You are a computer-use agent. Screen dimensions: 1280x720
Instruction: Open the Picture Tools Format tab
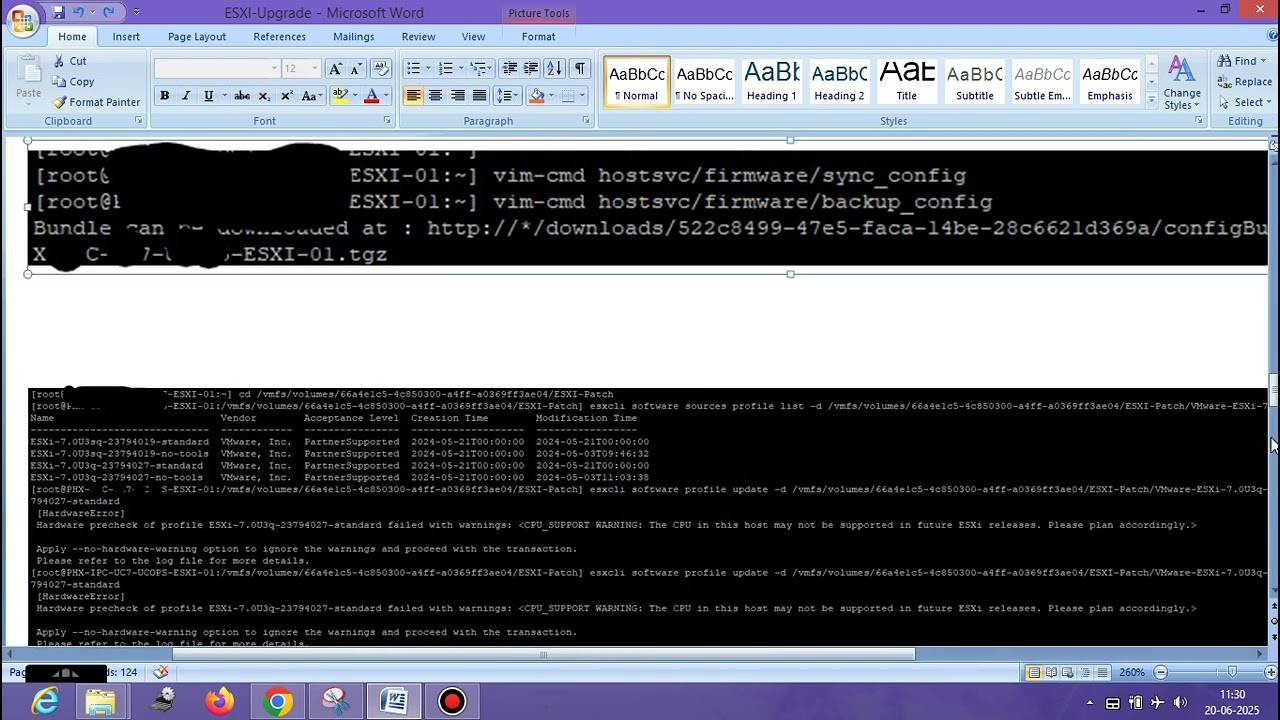point(538,37)
